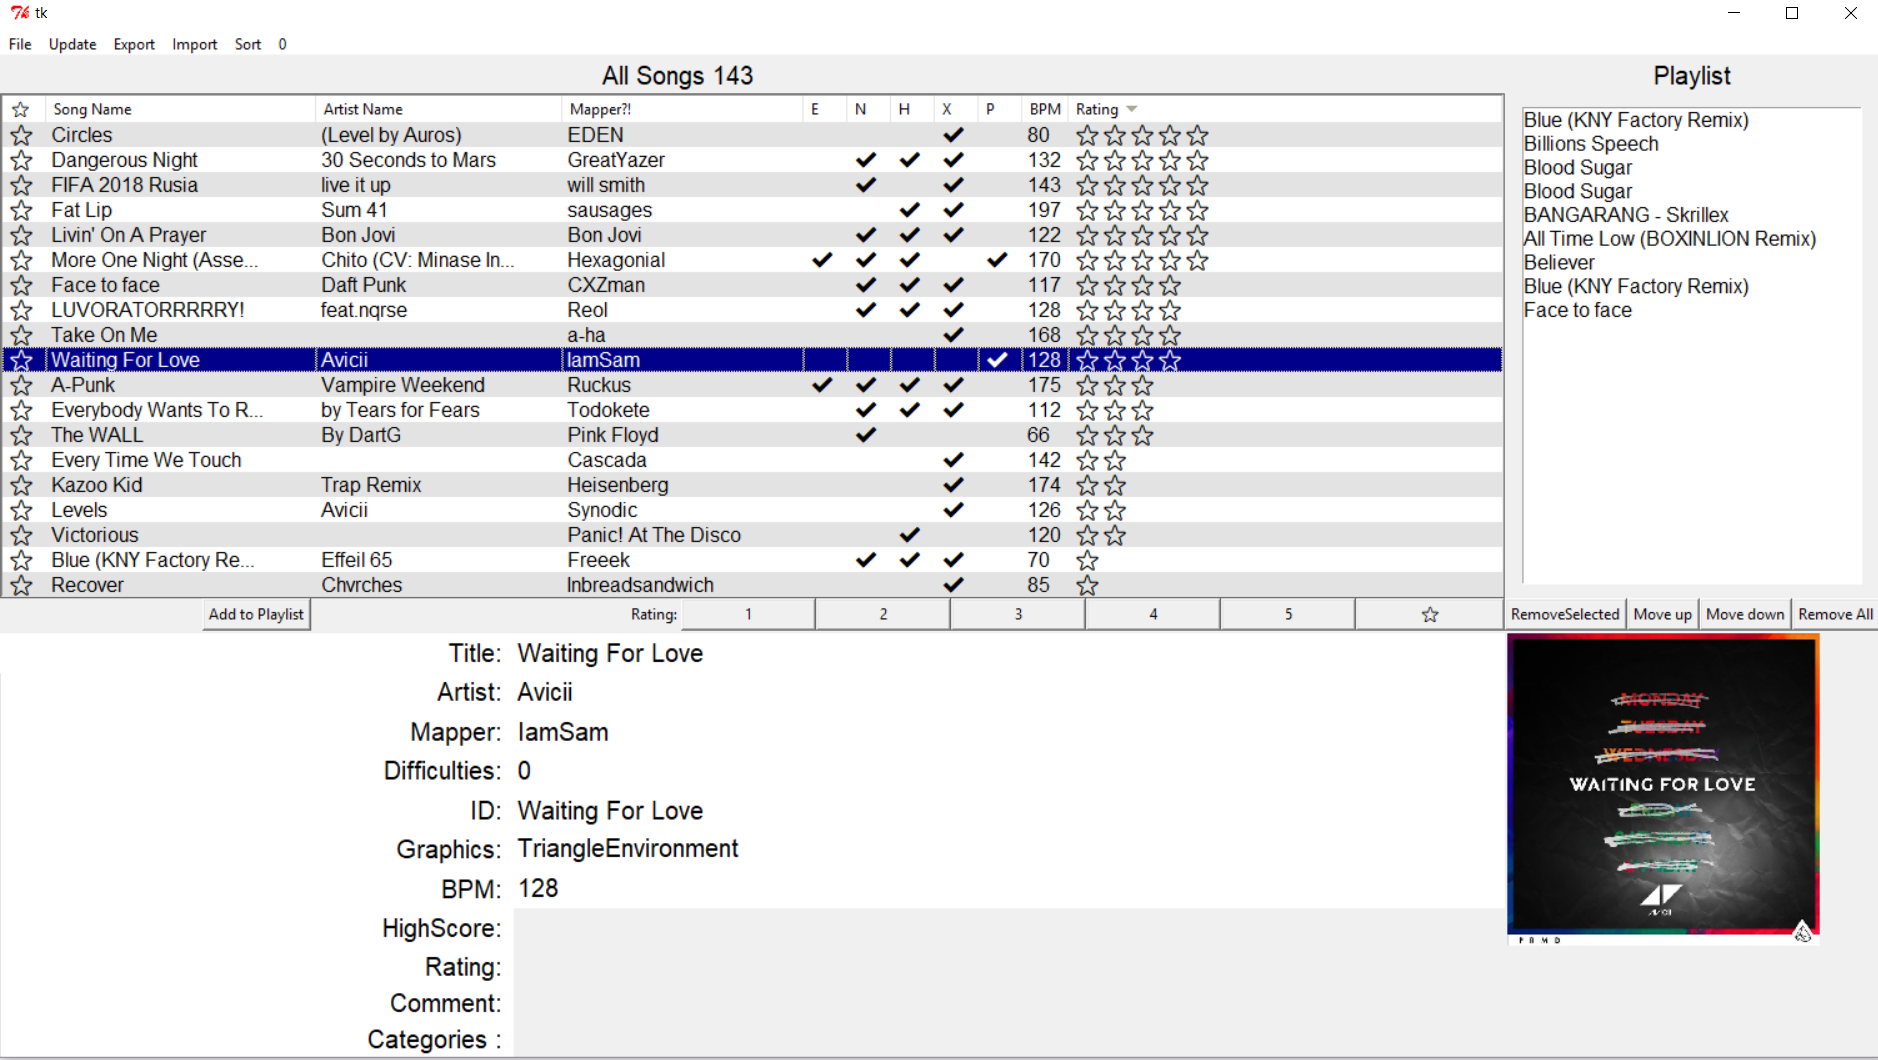Click the star column header icon
Screen dimensions: 1878x1060
pos(20,109)
